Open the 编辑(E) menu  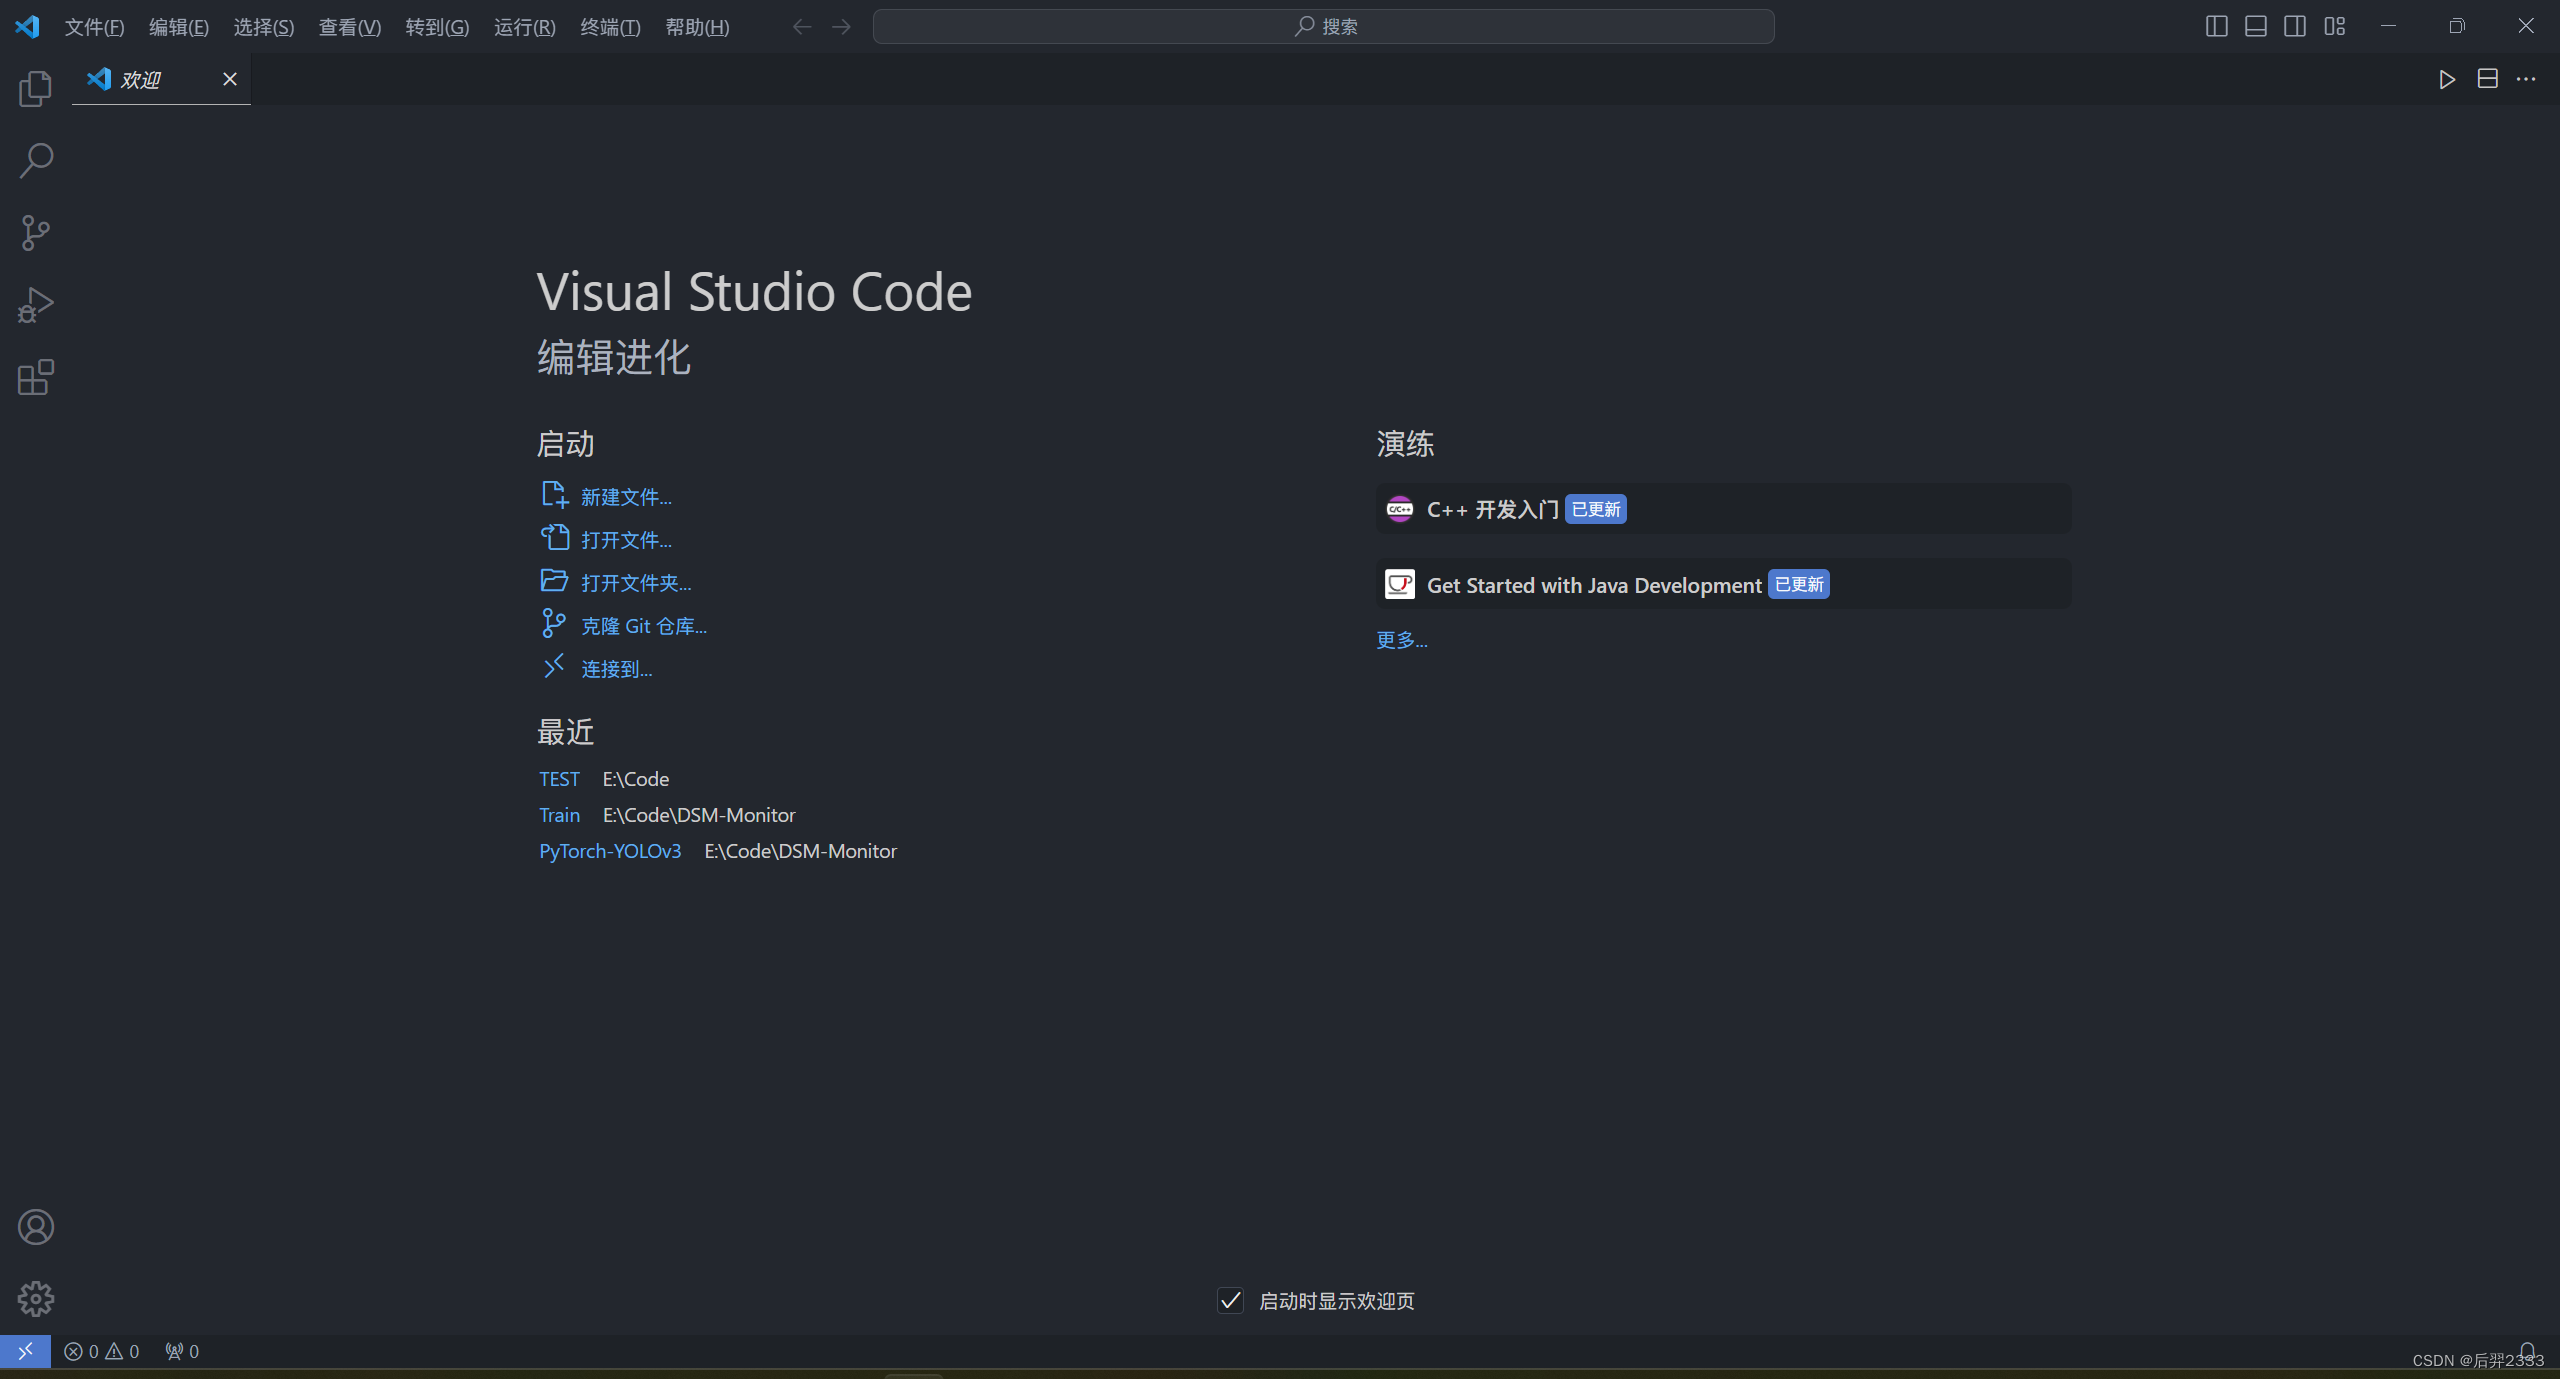(179, 27)
